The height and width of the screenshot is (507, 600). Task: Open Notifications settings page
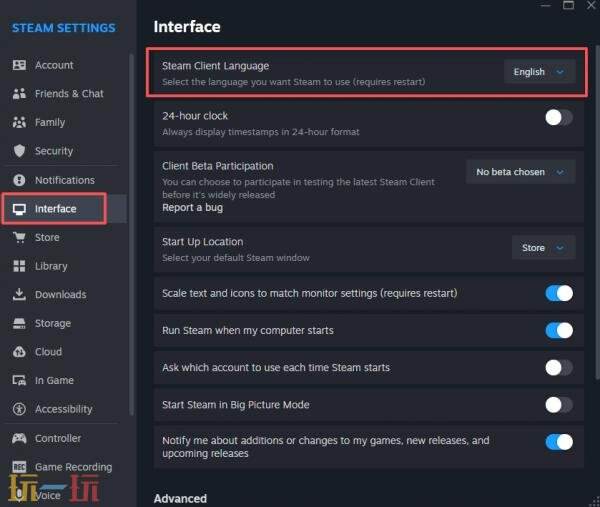[x=65, y=180]
